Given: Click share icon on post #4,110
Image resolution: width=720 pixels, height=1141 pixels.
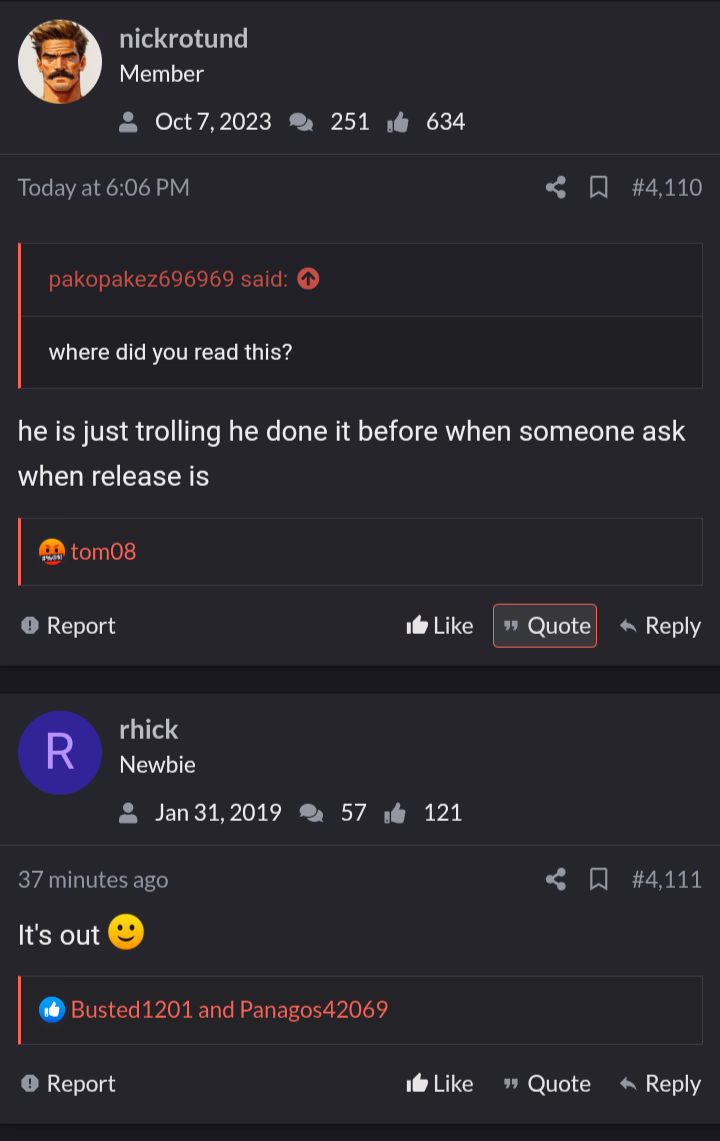Looking at the screenshot, I should tap(555, 188).
